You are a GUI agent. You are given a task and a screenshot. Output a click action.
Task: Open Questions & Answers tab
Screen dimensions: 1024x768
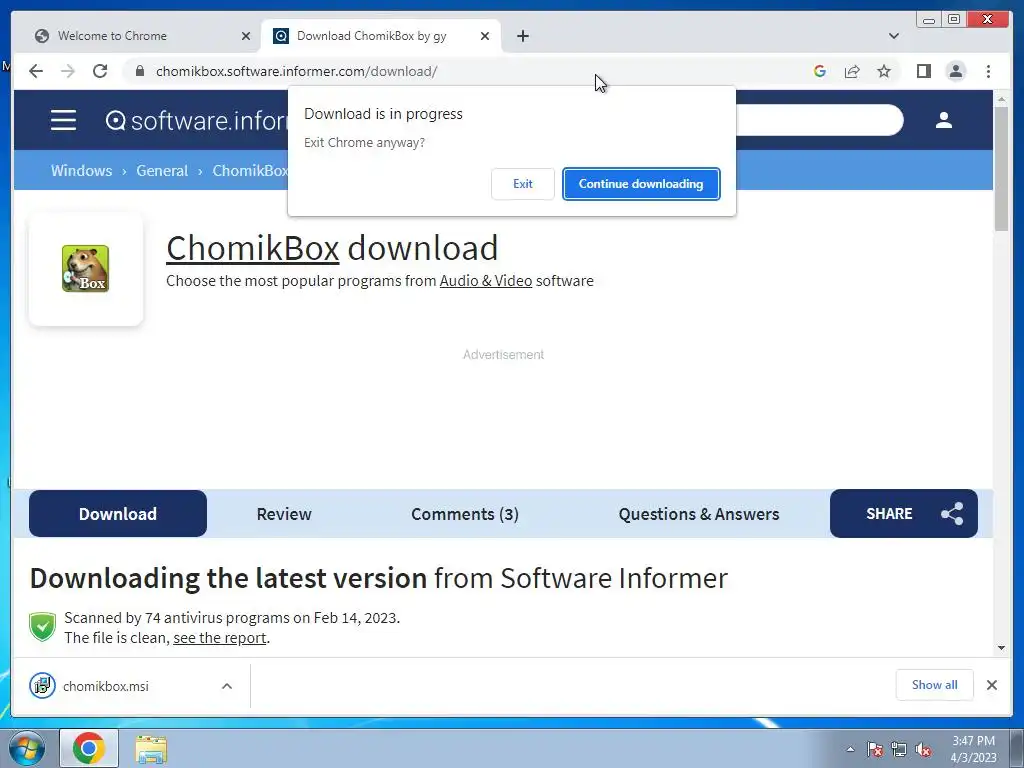coord(699,514)
